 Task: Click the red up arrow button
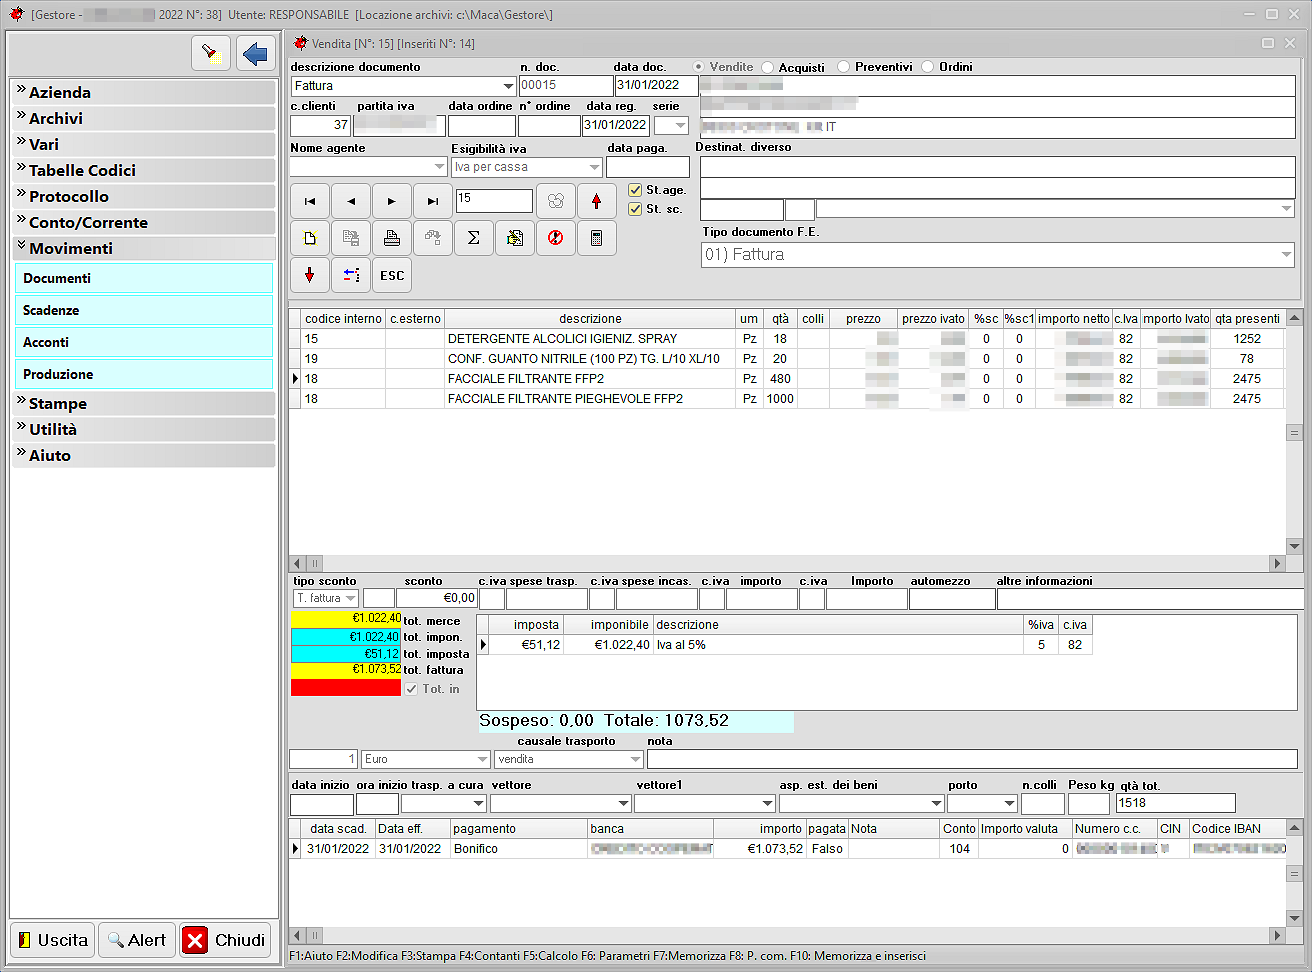(597, 201)
